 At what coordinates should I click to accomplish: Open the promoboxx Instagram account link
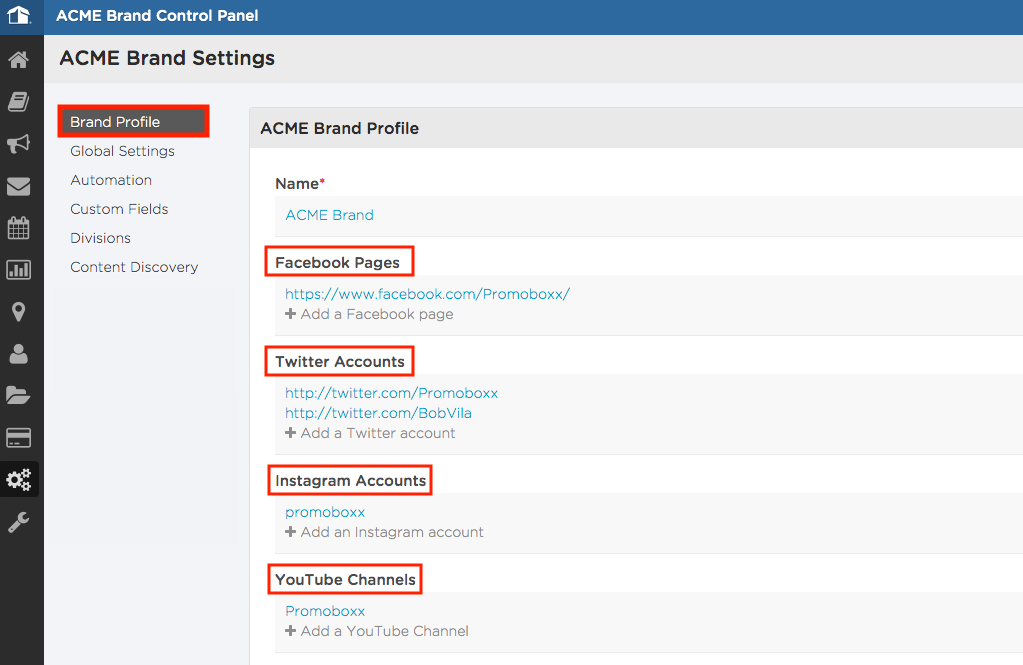(325, 512)
